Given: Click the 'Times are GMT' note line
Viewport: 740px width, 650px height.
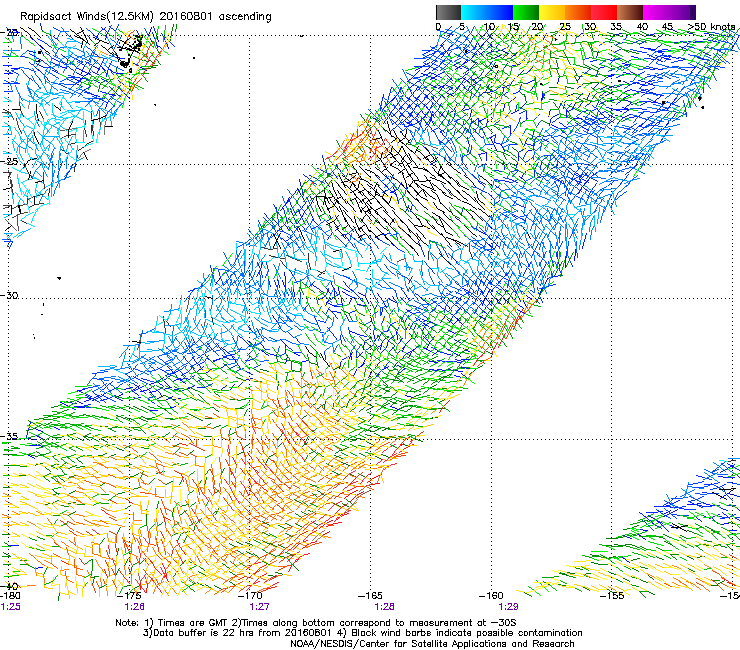Looking at the screenshot, I should click(x=316, y=623).
